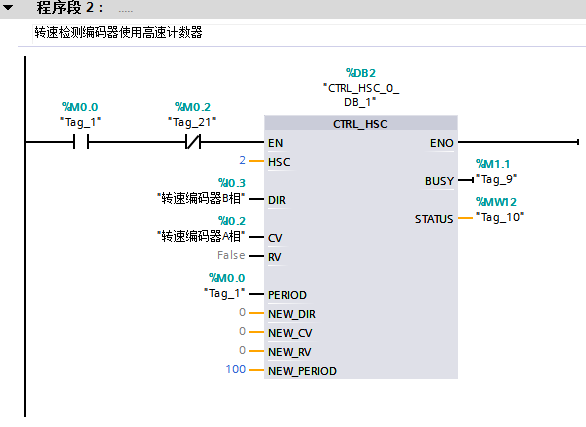Select the normally open contact Tag_1

(81, 142)
